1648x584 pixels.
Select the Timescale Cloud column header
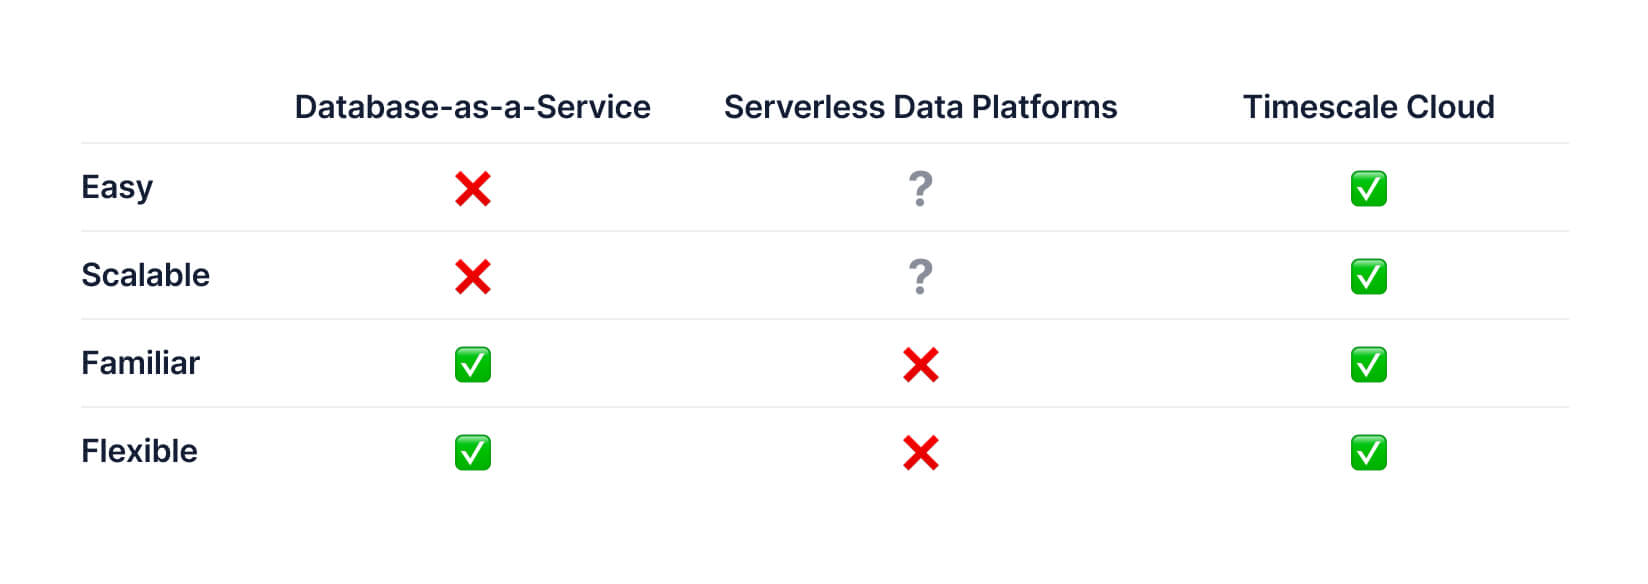pos(1368,107)
